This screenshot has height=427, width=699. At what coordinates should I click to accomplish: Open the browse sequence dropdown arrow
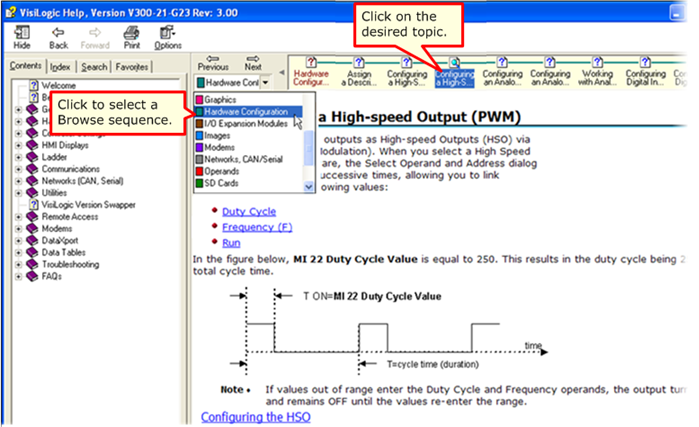[265, 82]
